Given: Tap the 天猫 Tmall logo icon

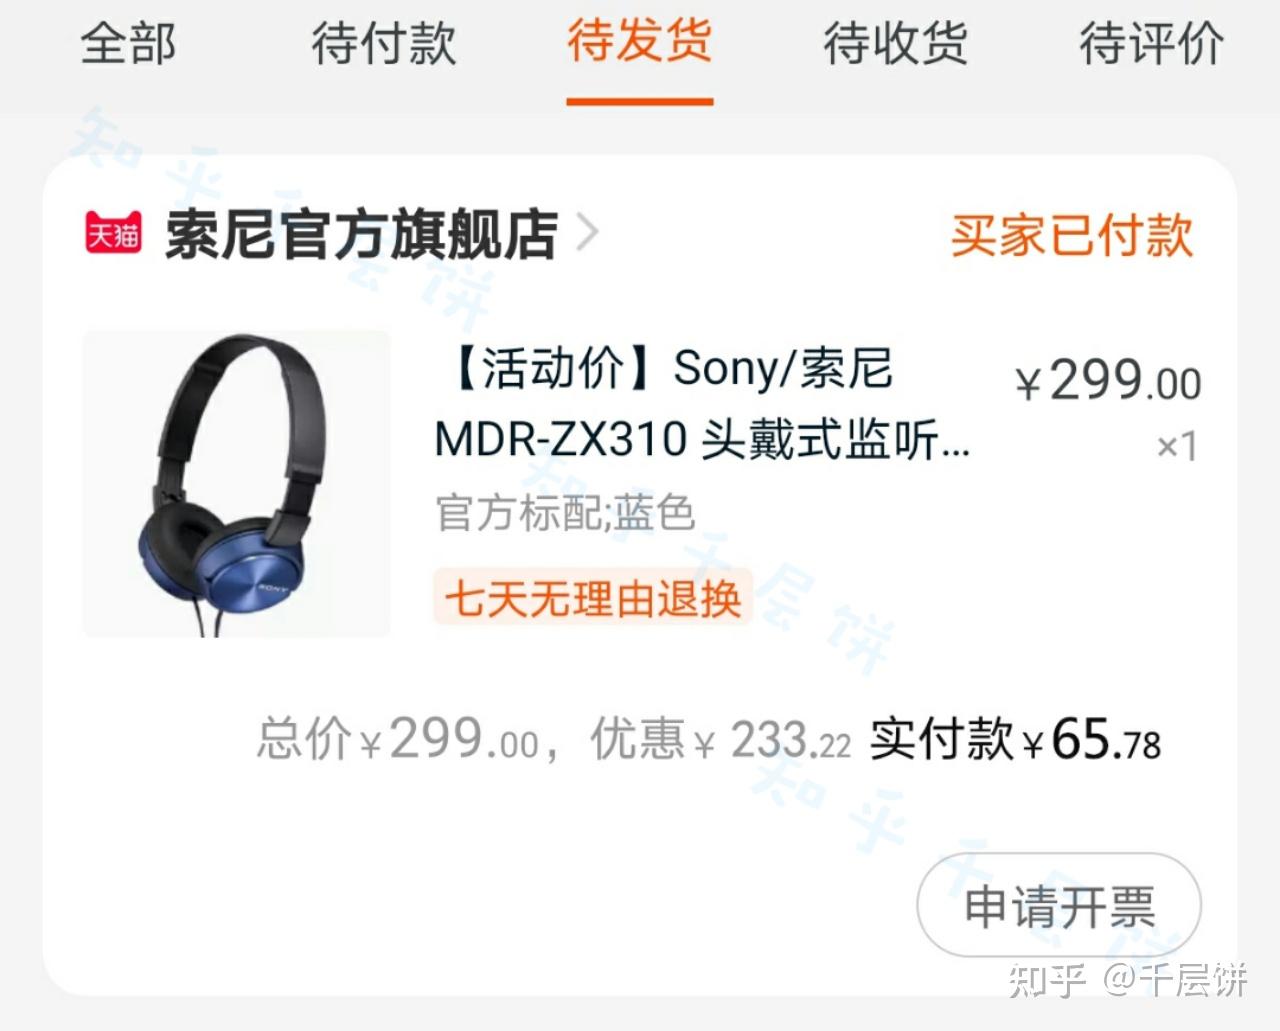Looking at the screenshot, I should click(113, 233).
